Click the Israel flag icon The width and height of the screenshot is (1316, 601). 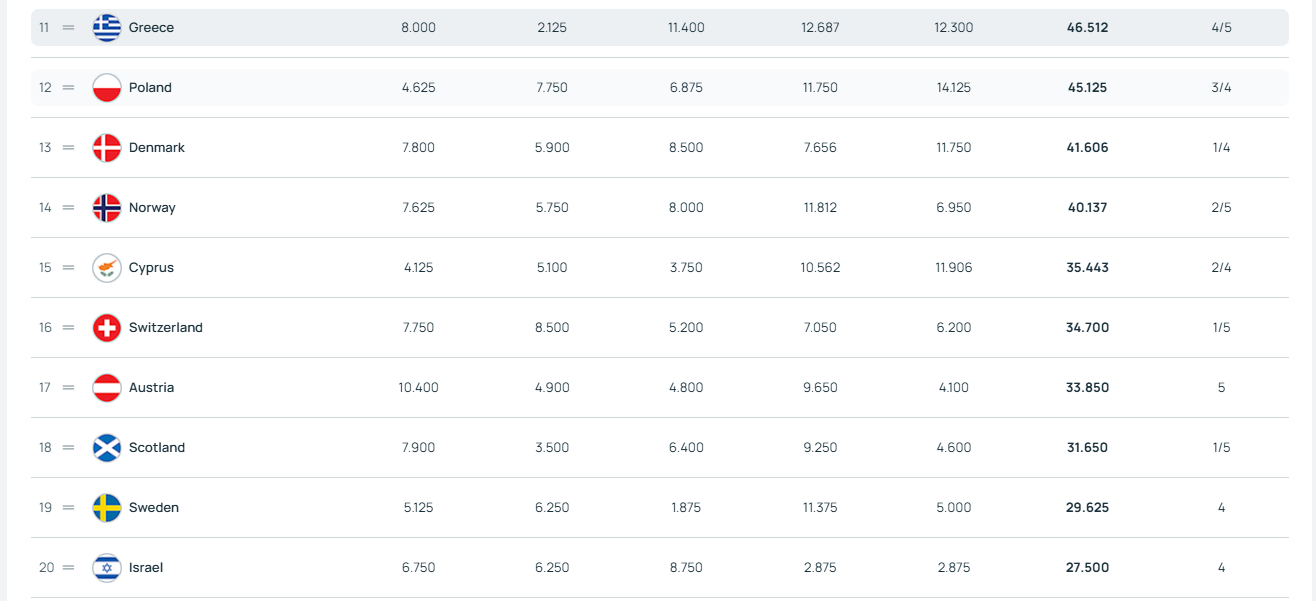click(107, 568)
